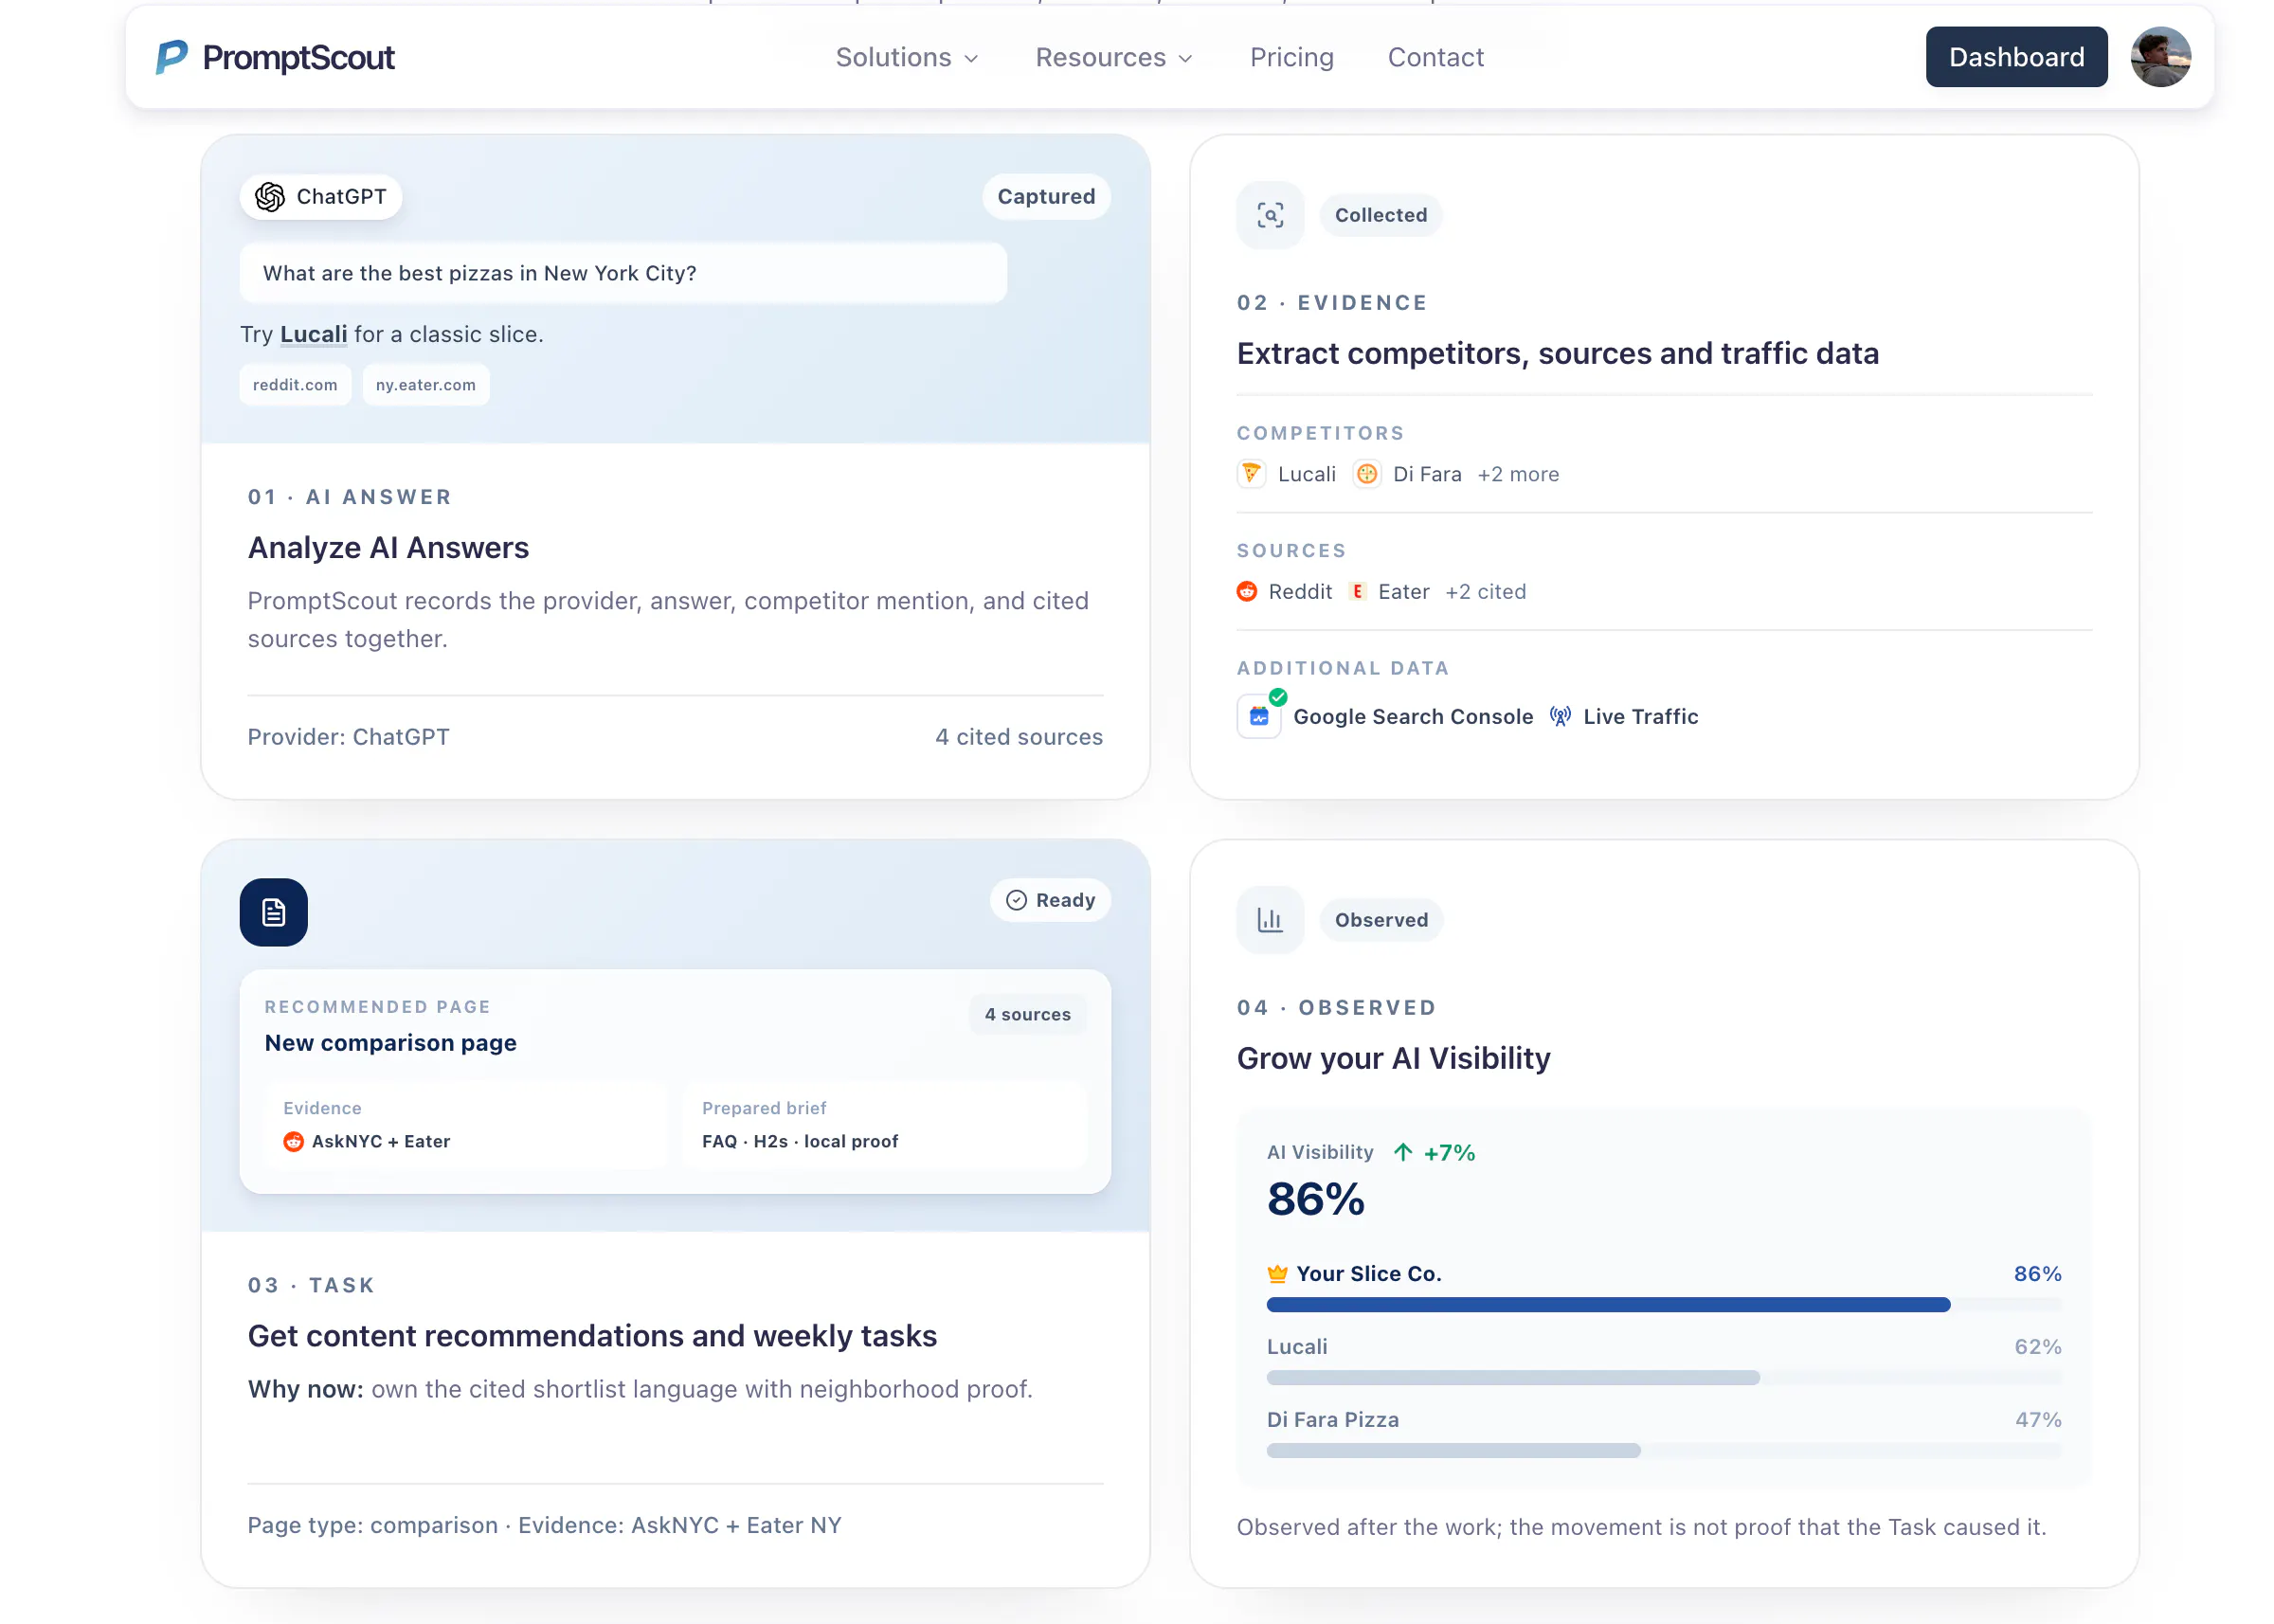Viewport: 2274px width, 1624px height.
Task: Click the 'Eater' source name
Action: pos(1403,592)
